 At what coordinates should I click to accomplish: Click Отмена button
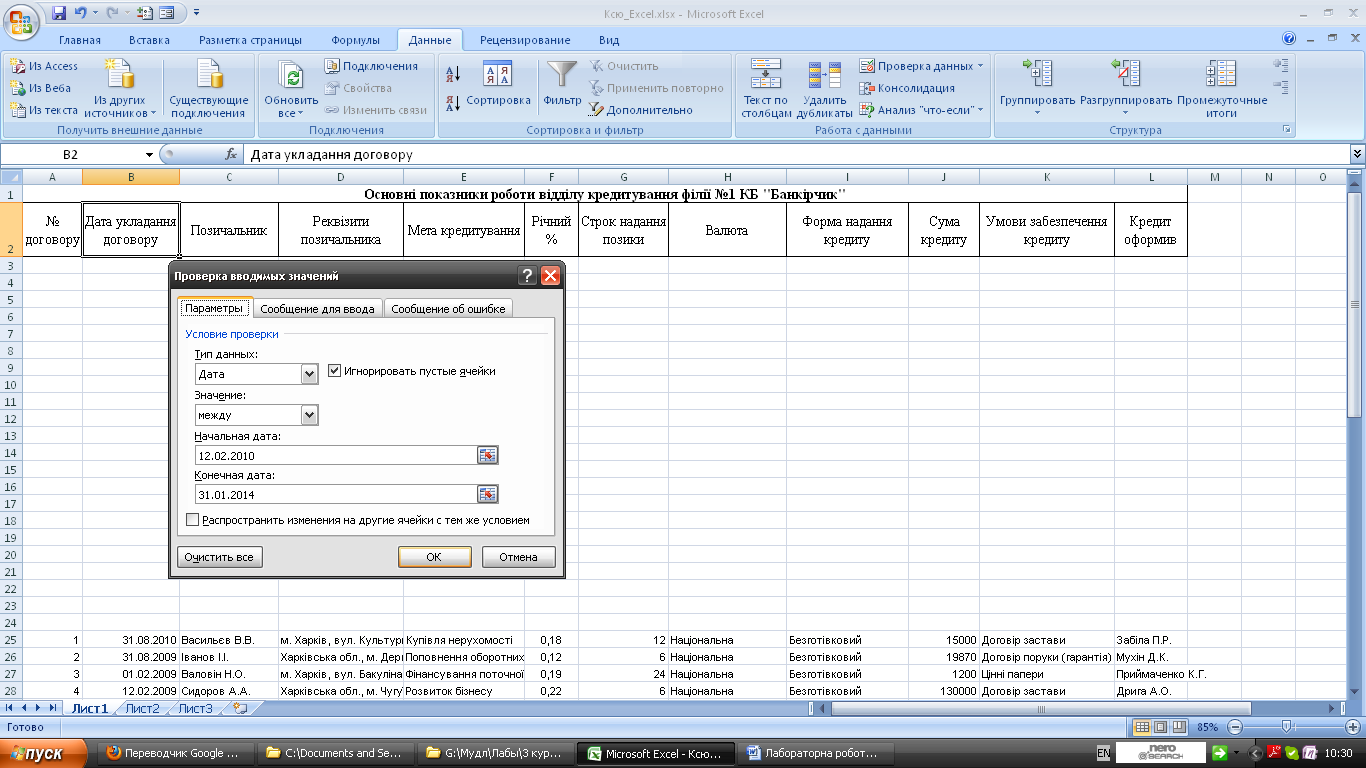pos(518,557)
